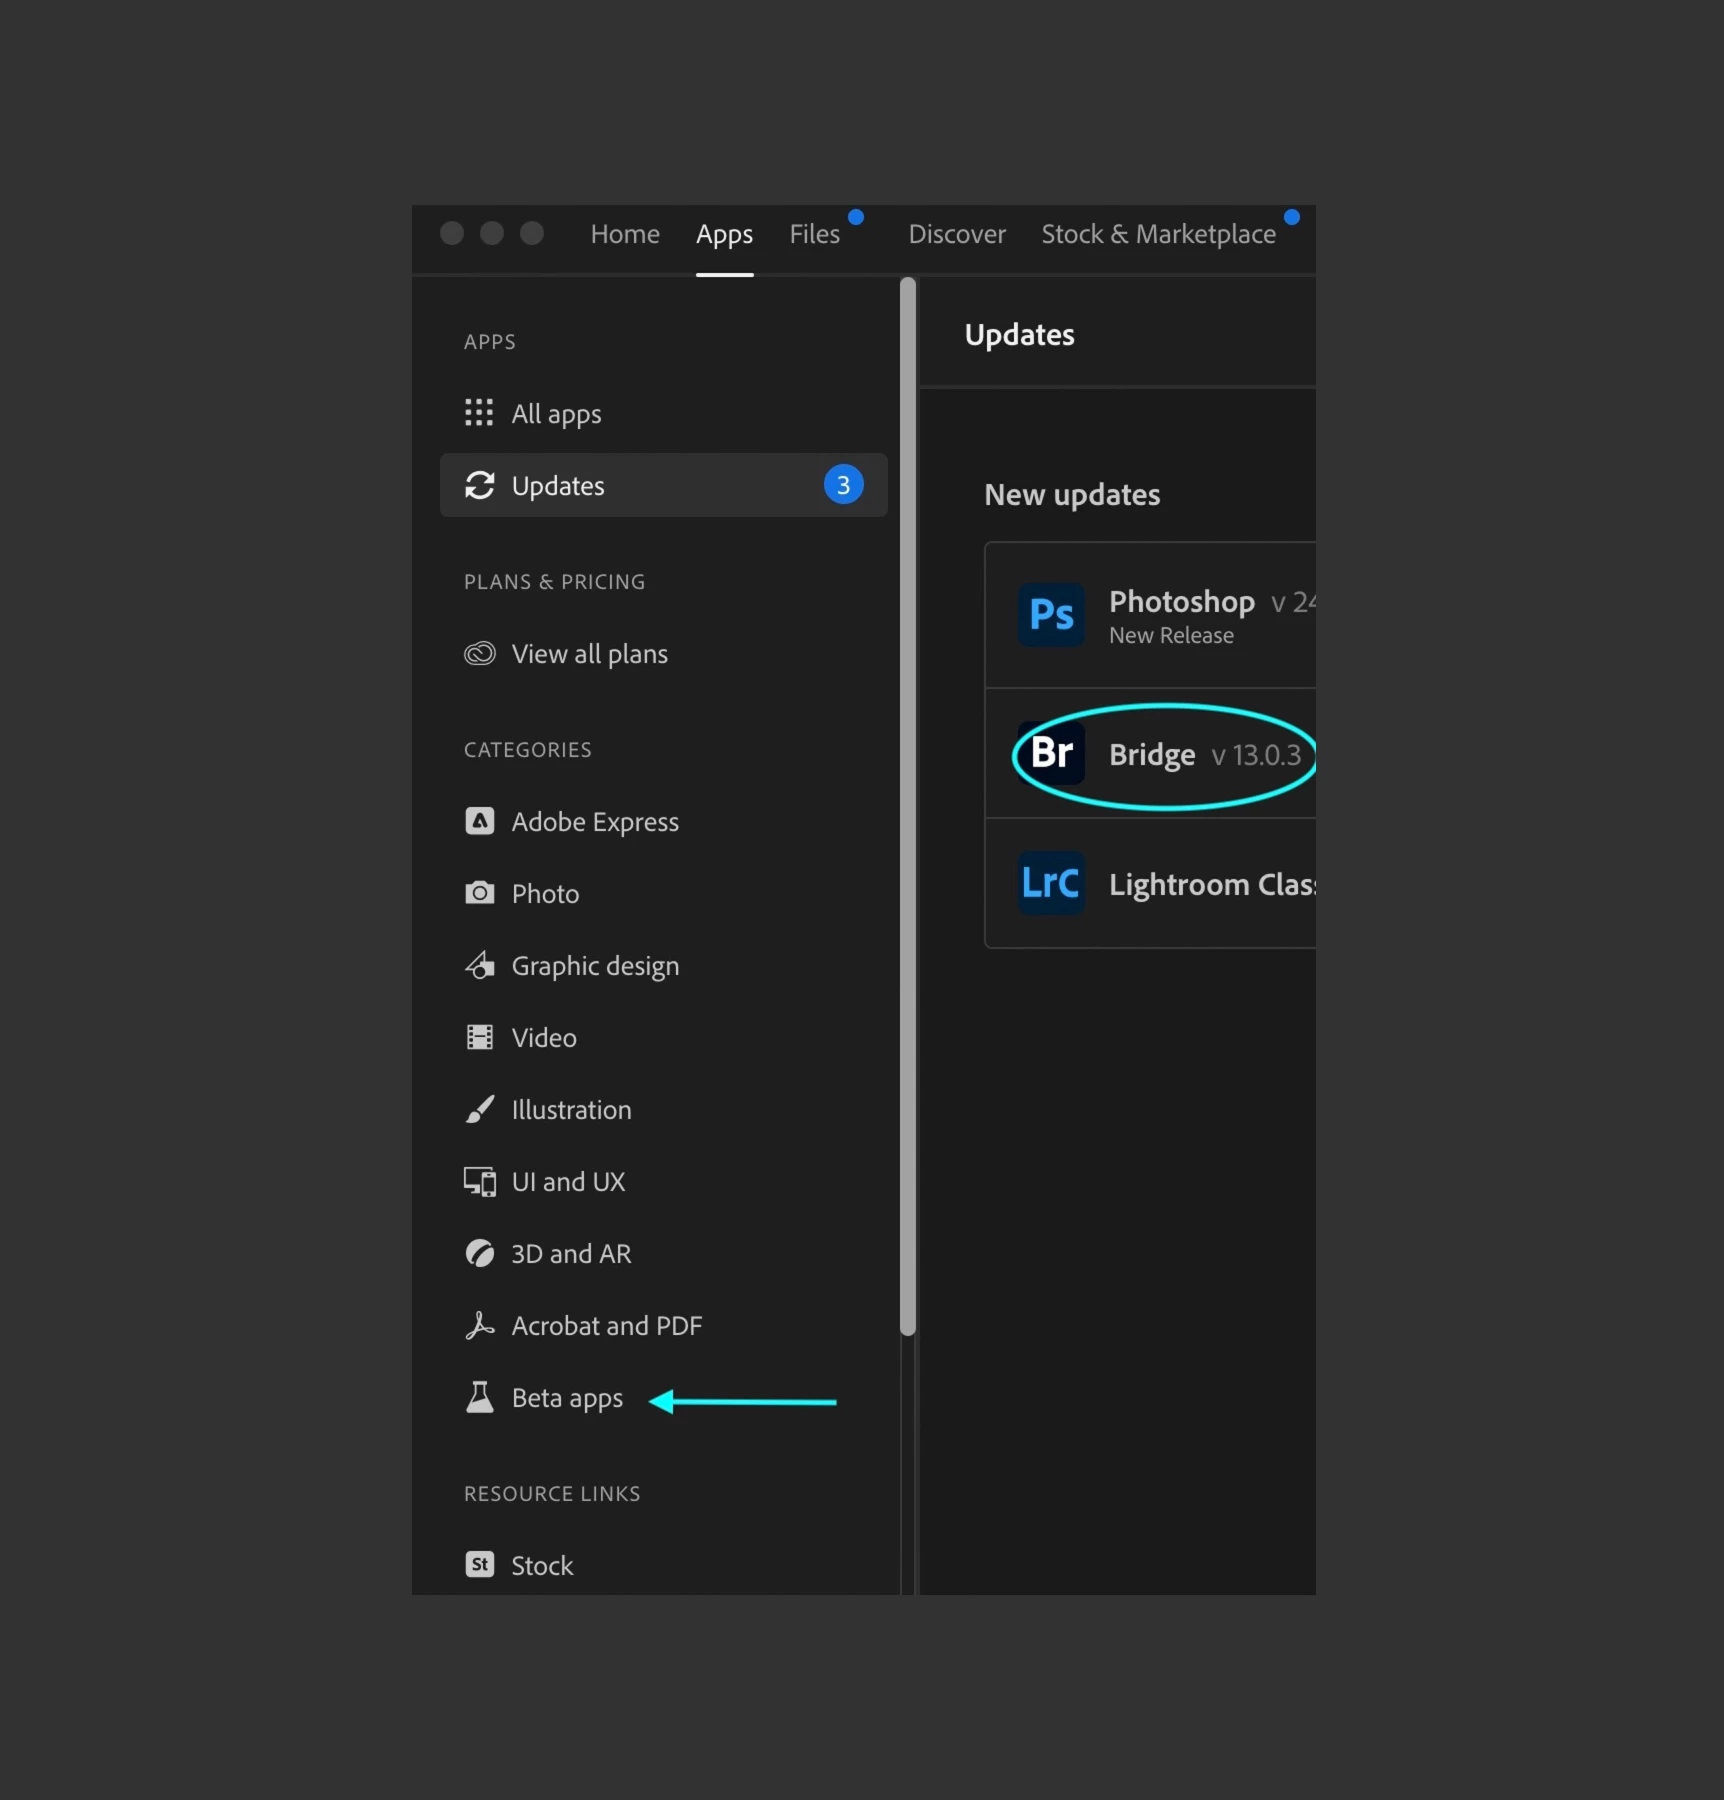The width and height of the screenshot is (1724, 1800).
Task: Select the Updates sidebar item
Action: (x=663, y=485)
